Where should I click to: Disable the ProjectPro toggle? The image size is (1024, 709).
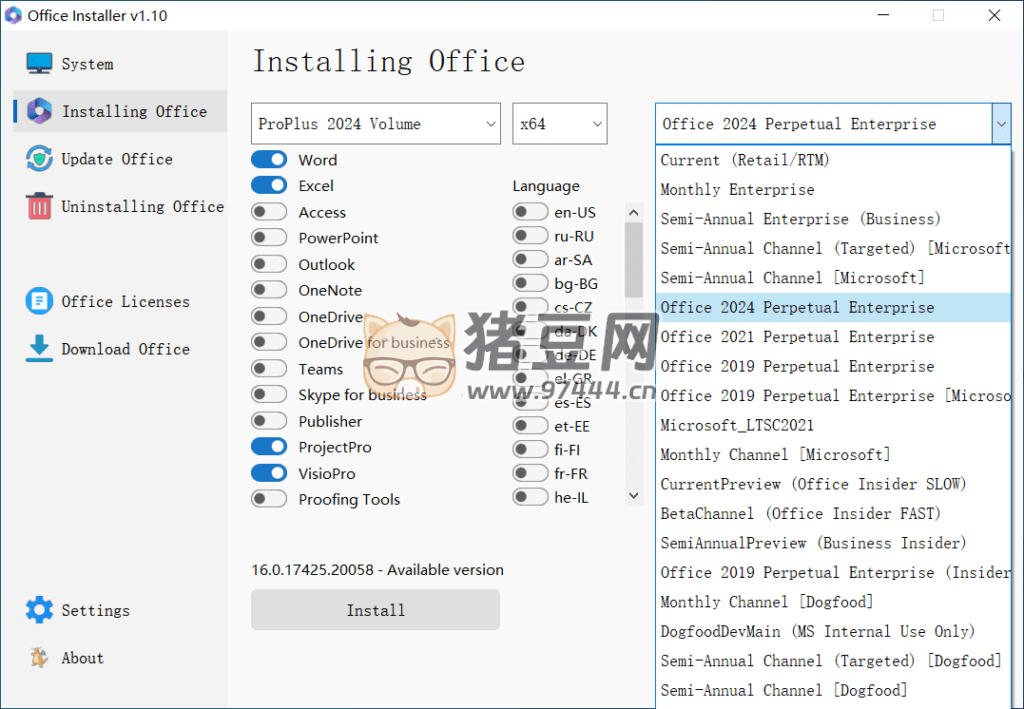click(x=269, y=447)
